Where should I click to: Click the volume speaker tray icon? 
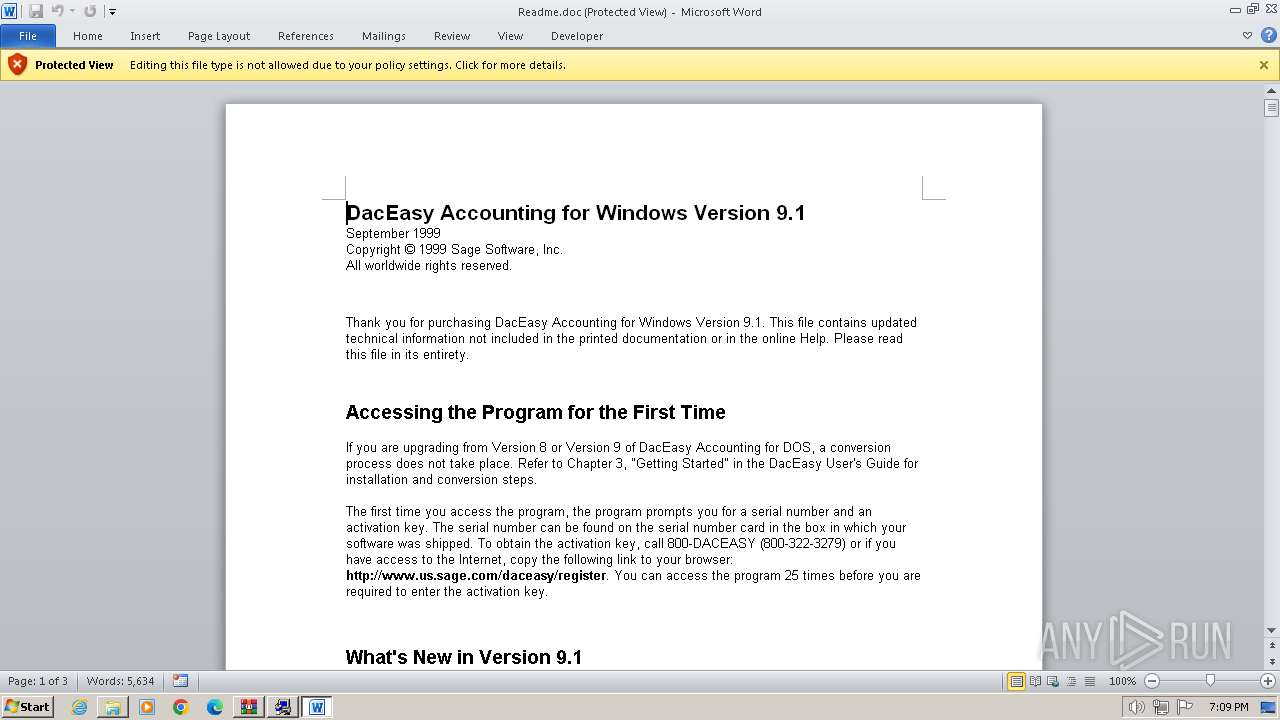click(1137, 707)
